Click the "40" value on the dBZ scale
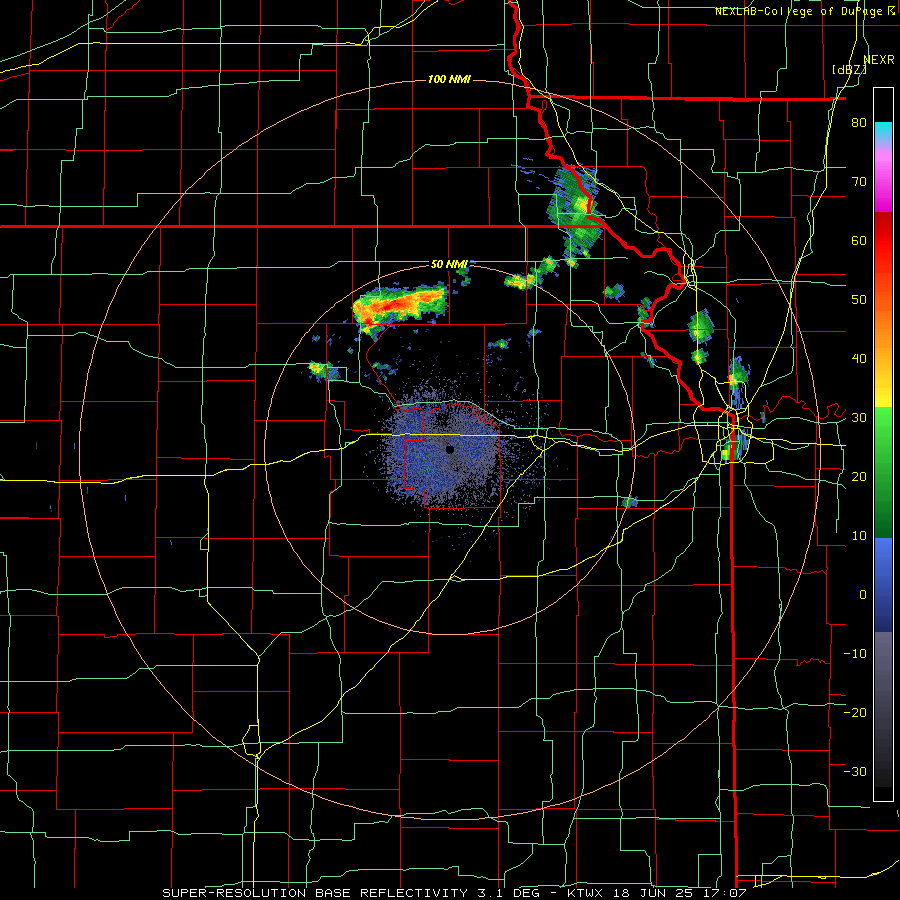Image resolution: width=900 pixels, height=900 pixels. point(859,359)
